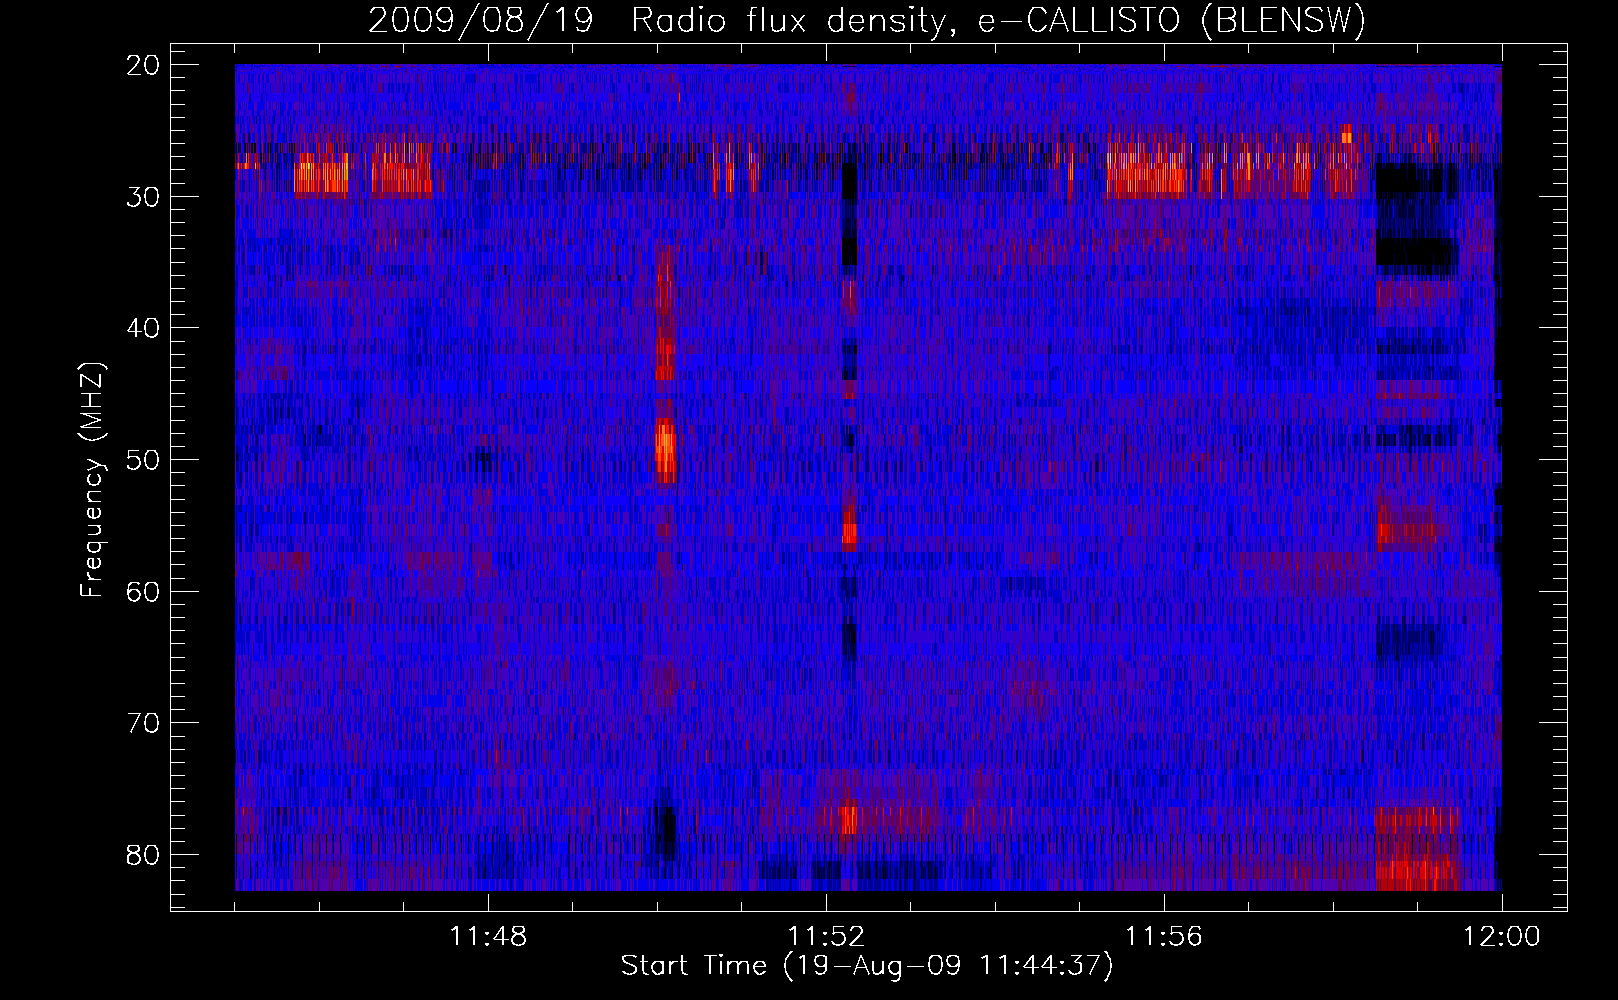Image resolution: width=1618 pixels, height=1000 pixels.
Task: Click the 70 frequency tick label
Action: point(144,723)
